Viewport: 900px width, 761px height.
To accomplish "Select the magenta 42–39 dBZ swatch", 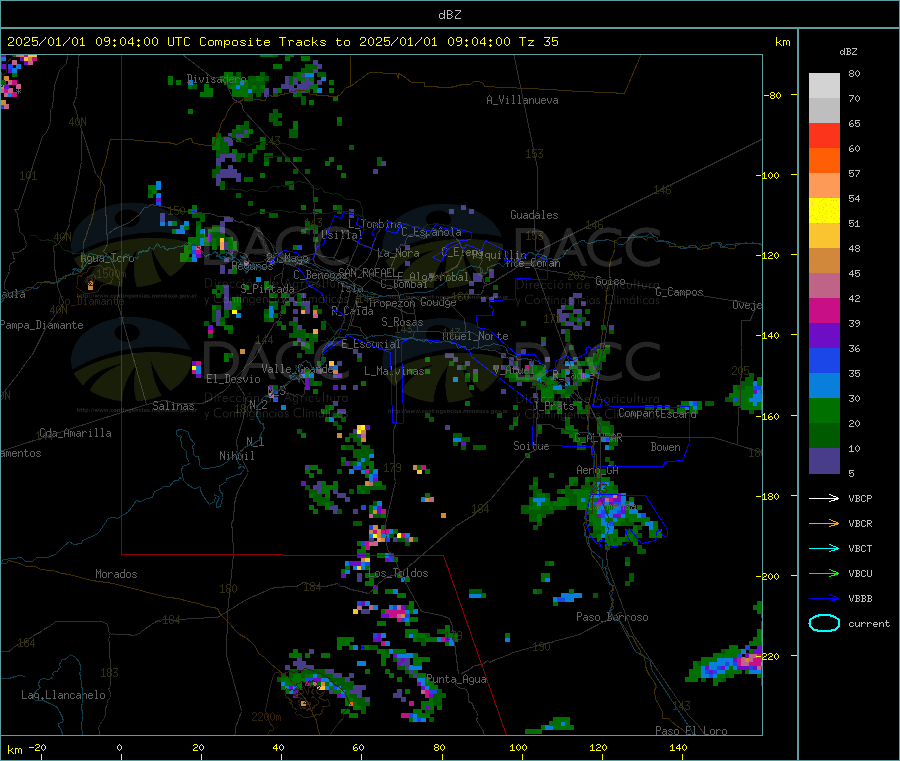I will (824, 311).
